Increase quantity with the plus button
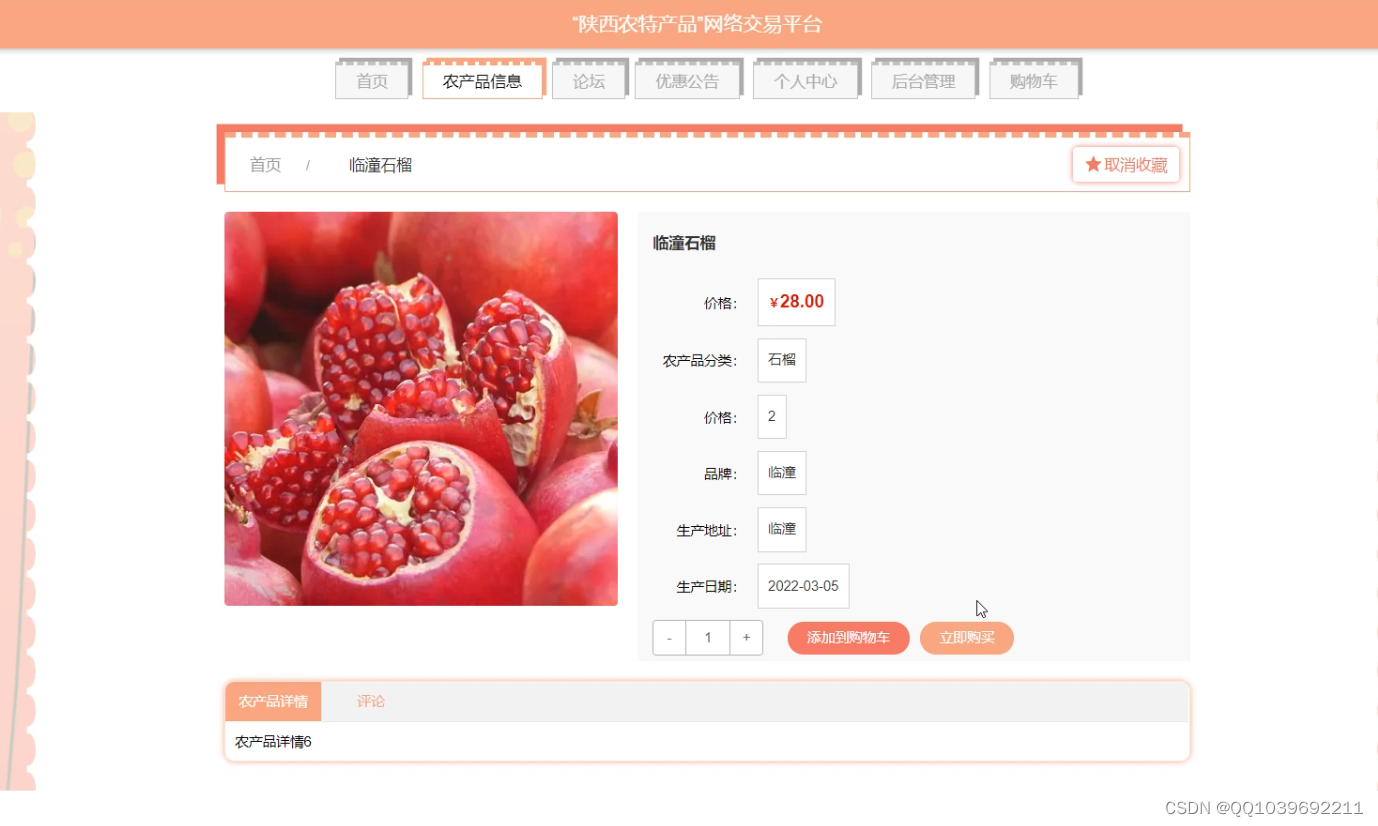Viewport: 1378px width, 826px height. pyautogui.click(x=746, y=638)
